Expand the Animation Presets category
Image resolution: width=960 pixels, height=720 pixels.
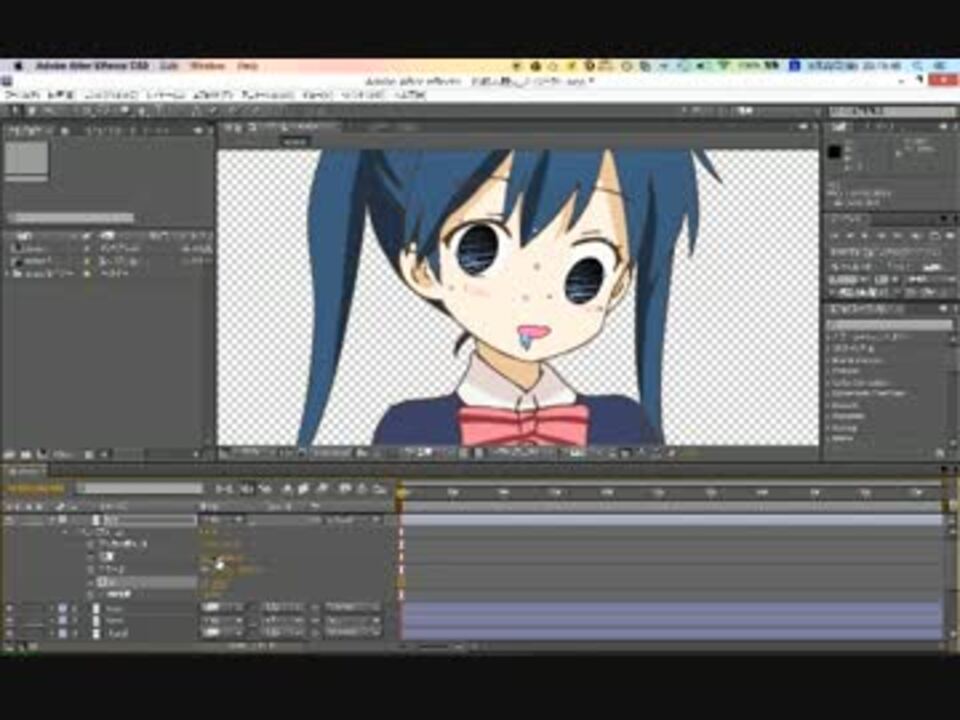pyautogui.click(x=829, y=337)
